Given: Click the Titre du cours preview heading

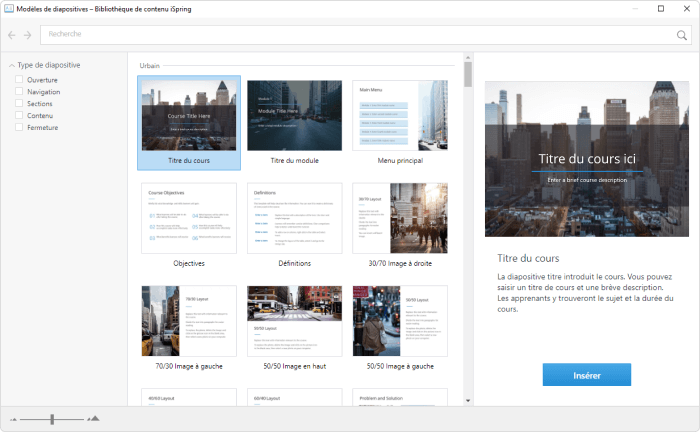Looking at the screenshot, I should coord(528,258).
